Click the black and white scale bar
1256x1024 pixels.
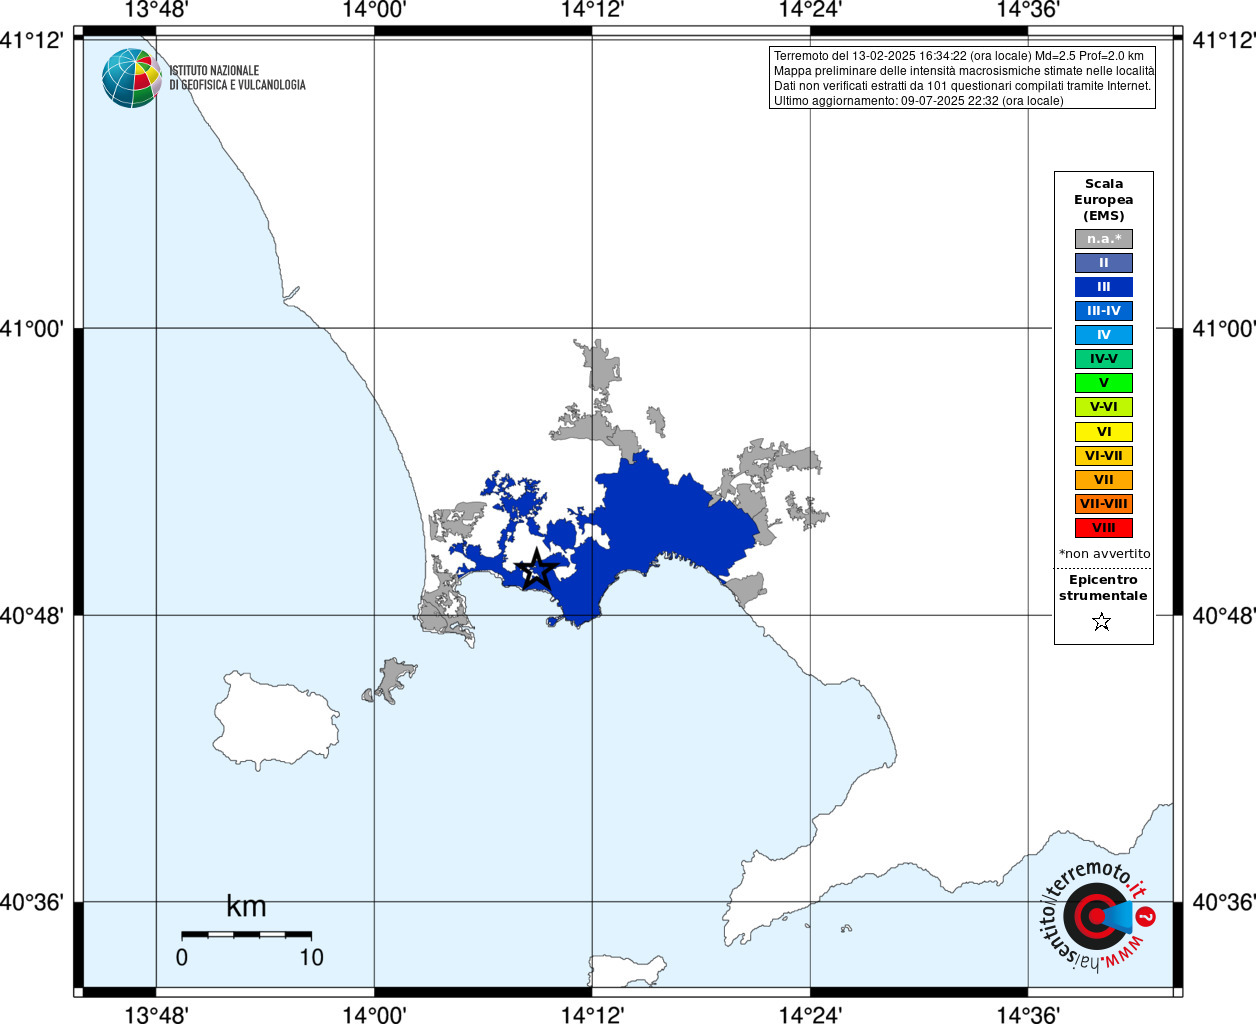(x=246, y=934)
